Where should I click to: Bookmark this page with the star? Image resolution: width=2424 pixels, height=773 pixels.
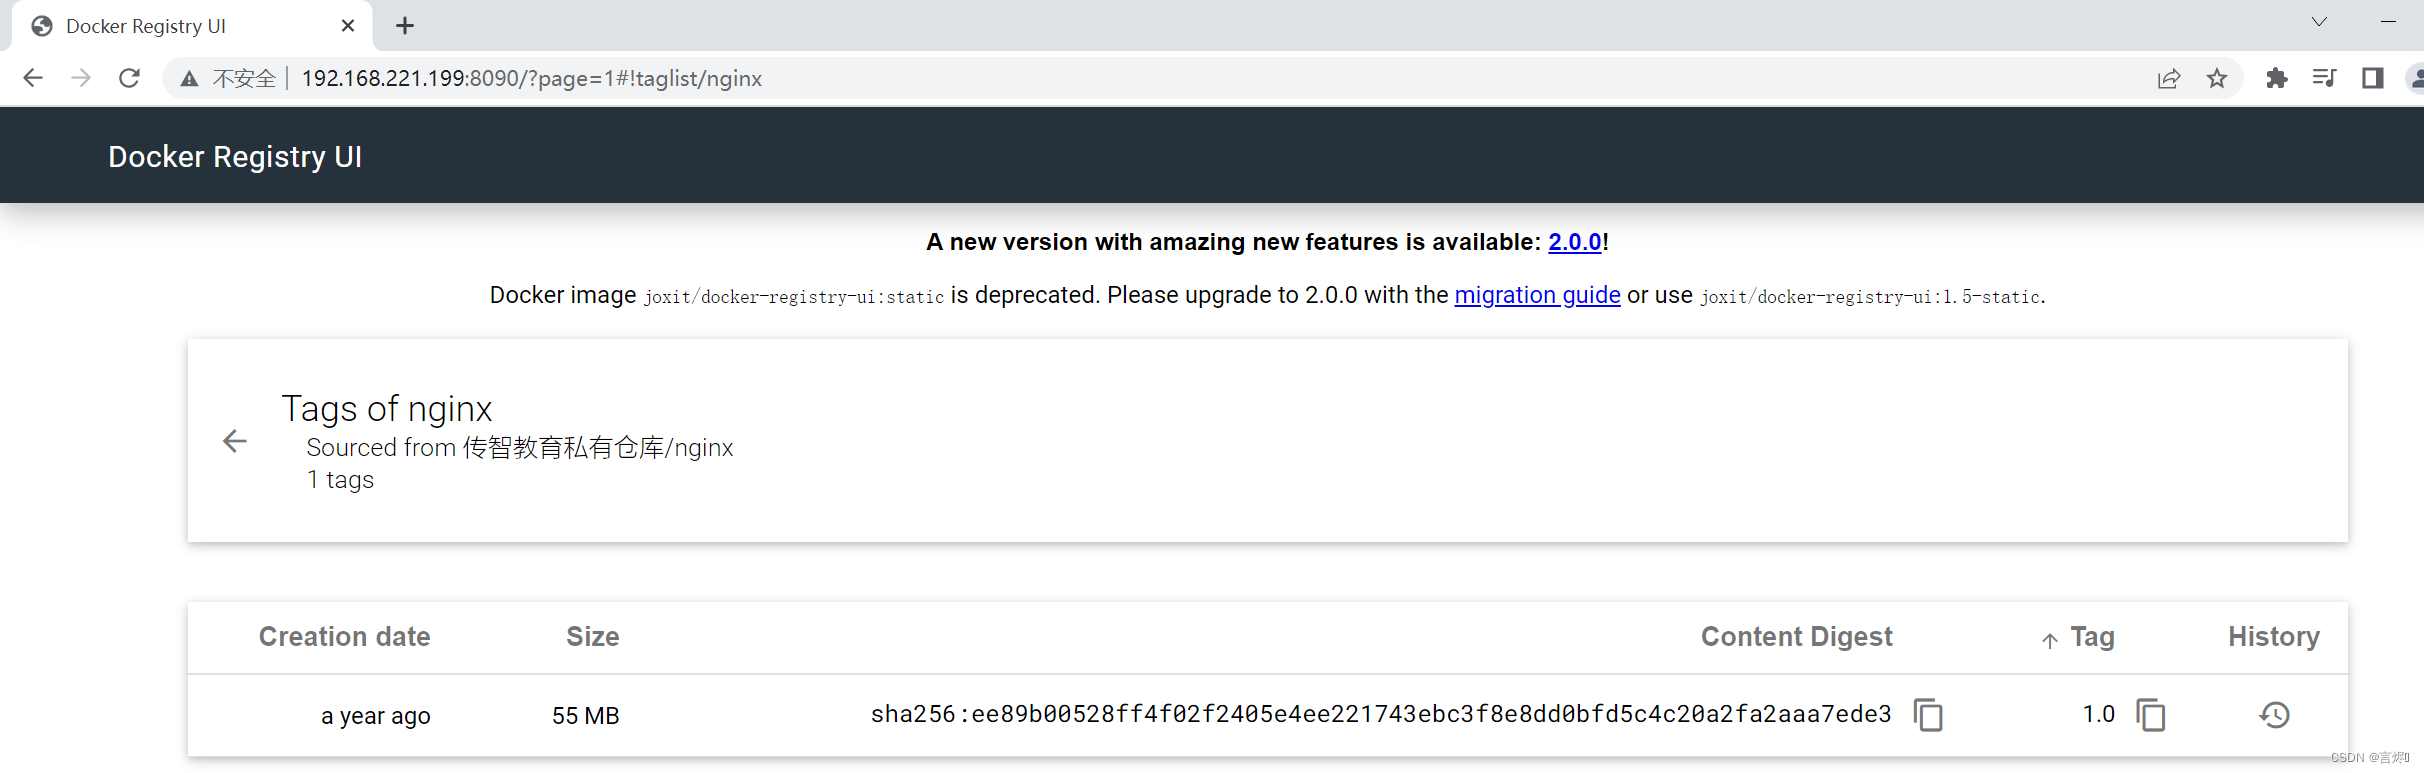tap(2217, 78)
